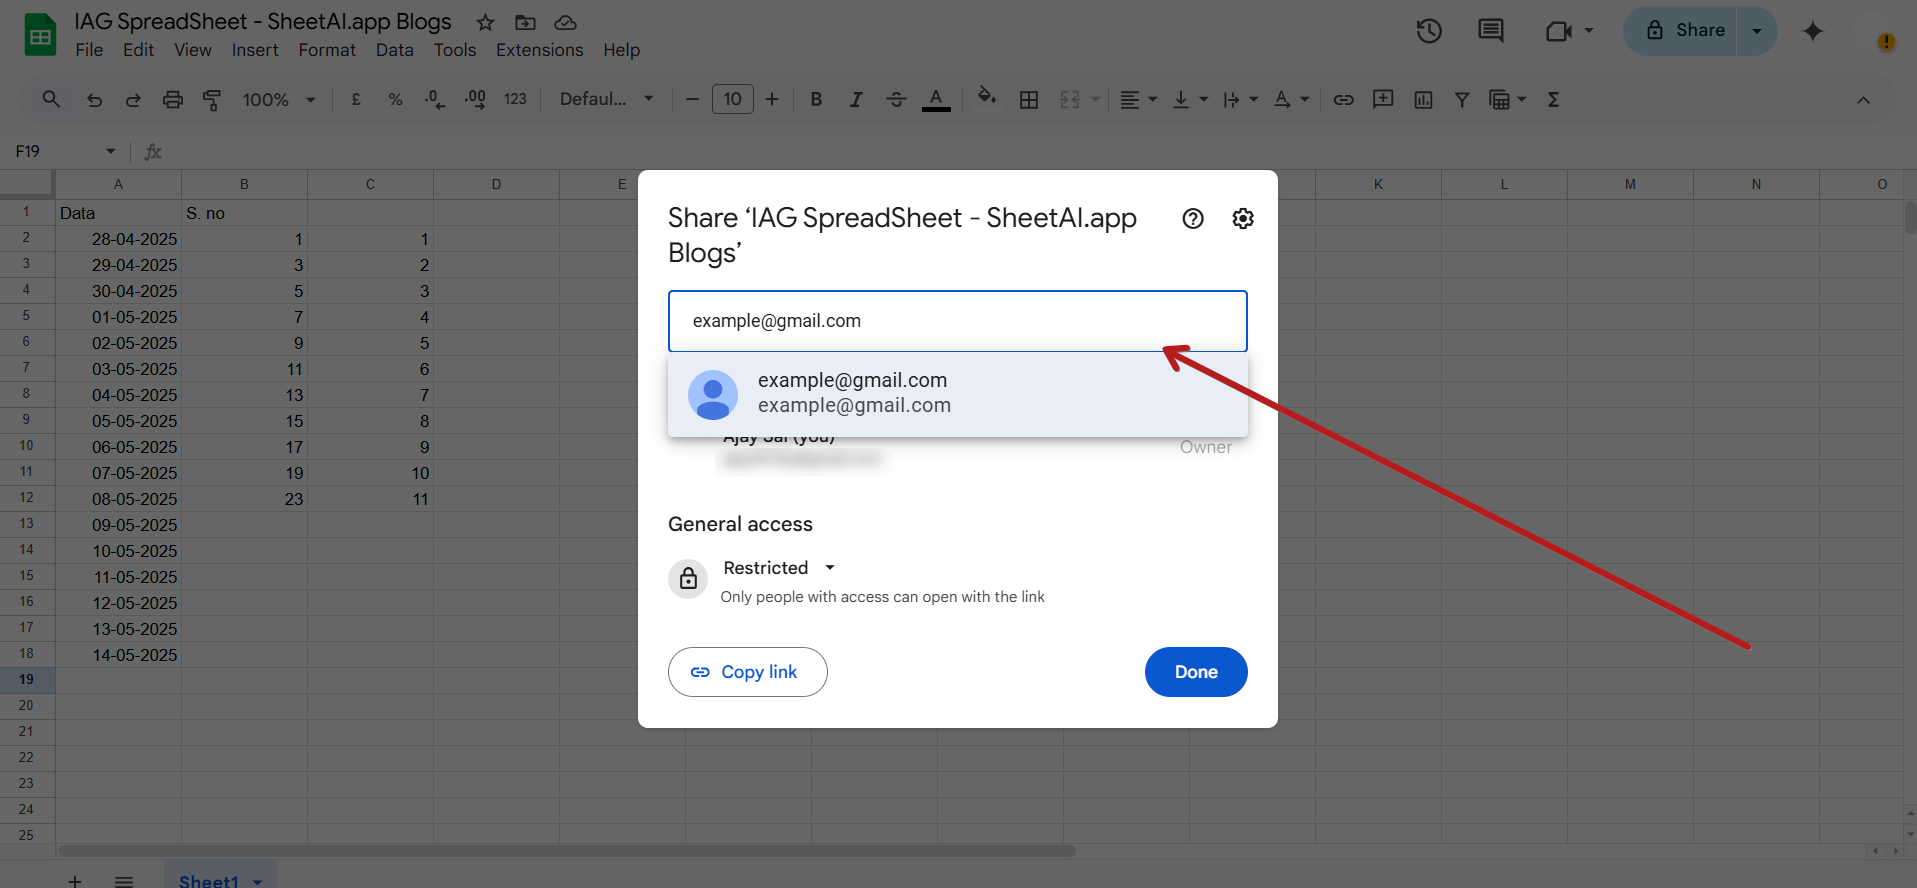The image size is (1917, 888).
Task: Select the paint format tool
Action: (212, 99)
